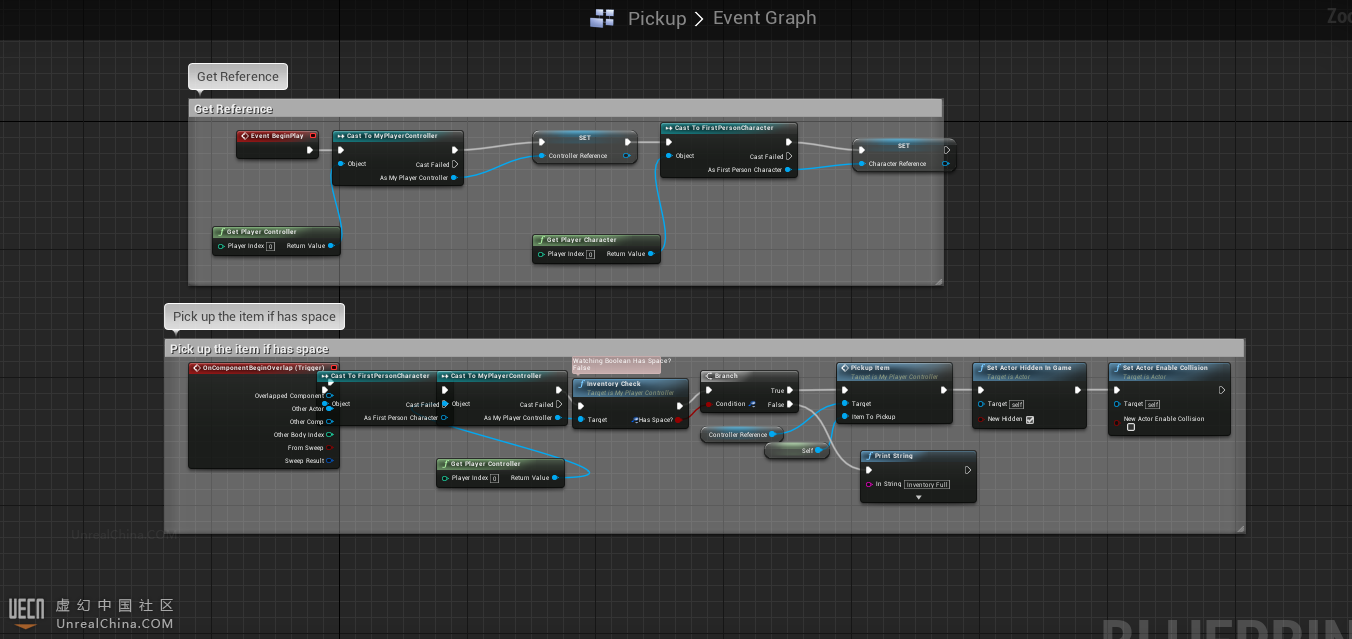Click the Branch True exec pin
The height and width of the screenshot is (639, 1352).
point(790,391)
